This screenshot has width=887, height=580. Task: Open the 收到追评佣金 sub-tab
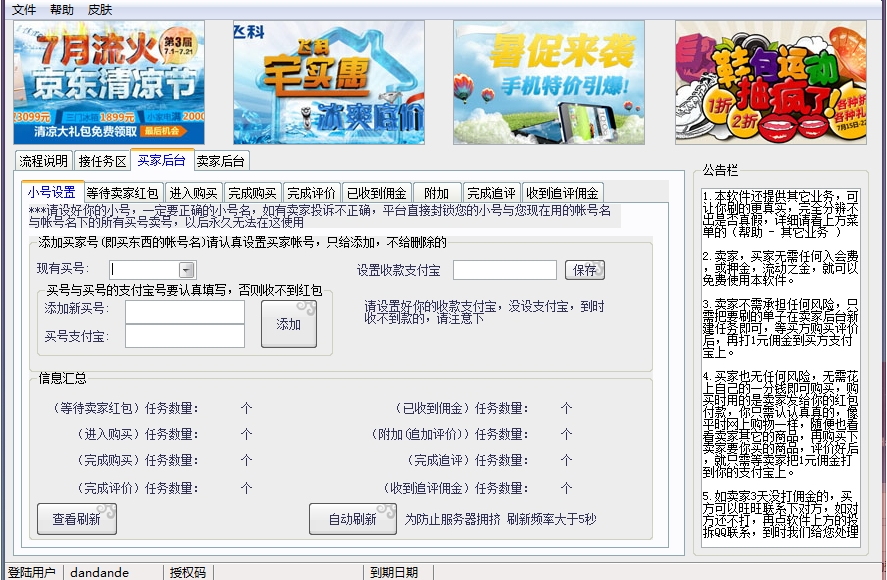[562, 193]
